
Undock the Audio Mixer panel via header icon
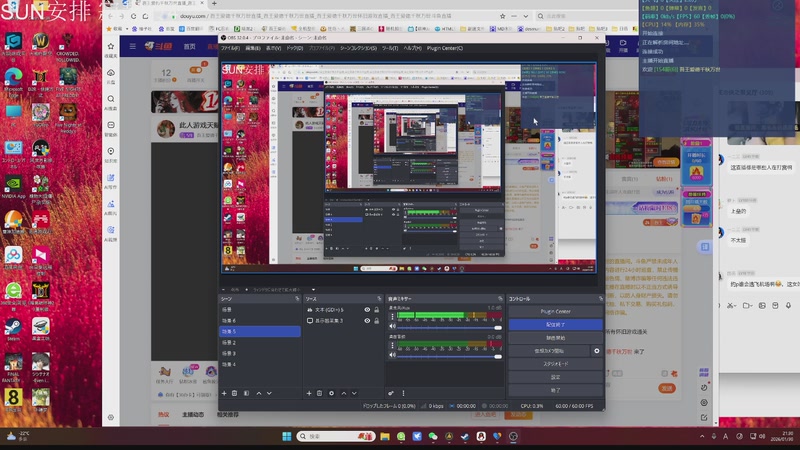[500, 298]
